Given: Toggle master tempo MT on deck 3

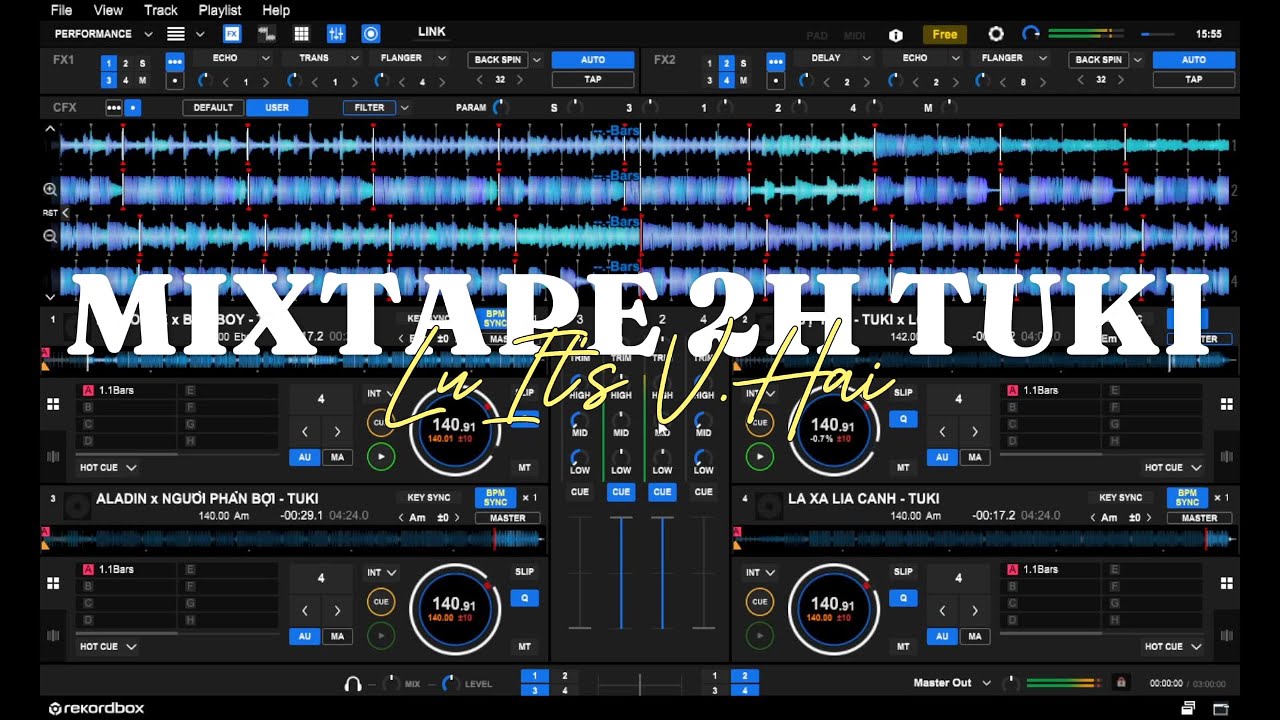Looking at the screenshot, I should click(x=524, y=647).
